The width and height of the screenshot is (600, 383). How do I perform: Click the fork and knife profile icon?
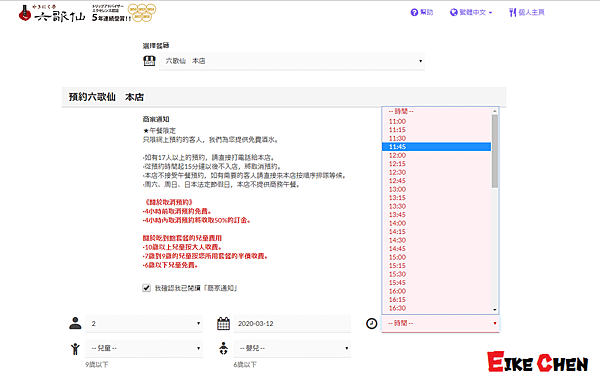pyautogui.click(x=512, y=13)
